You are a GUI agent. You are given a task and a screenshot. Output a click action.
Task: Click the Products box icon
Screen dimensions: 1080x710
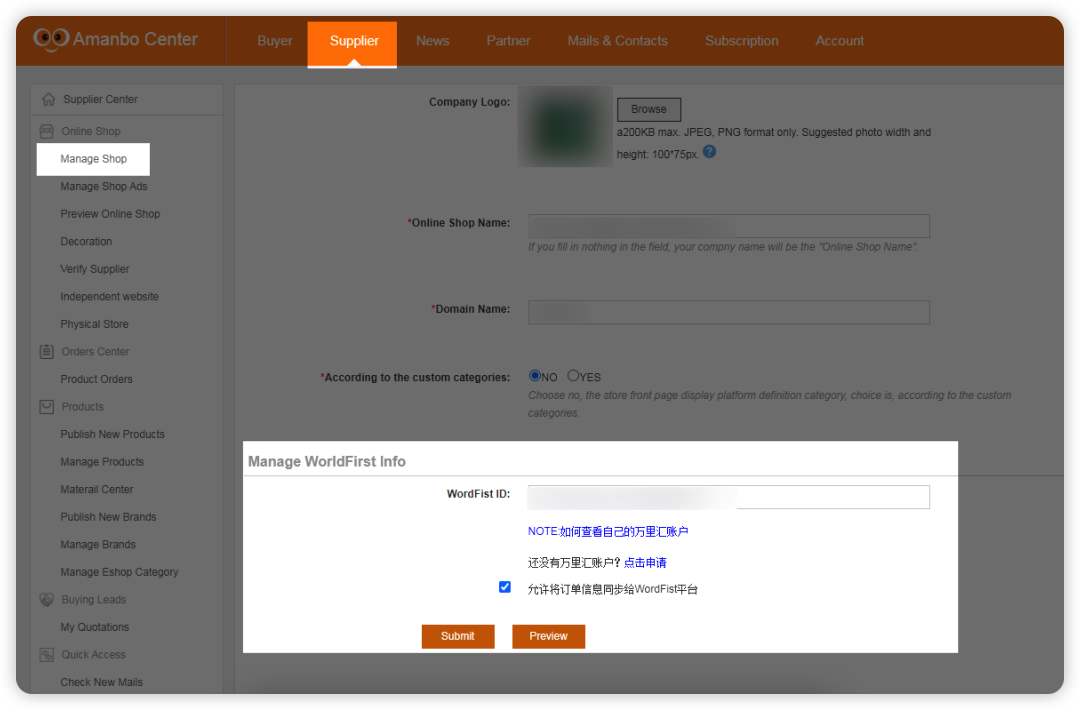click(47, 407)
